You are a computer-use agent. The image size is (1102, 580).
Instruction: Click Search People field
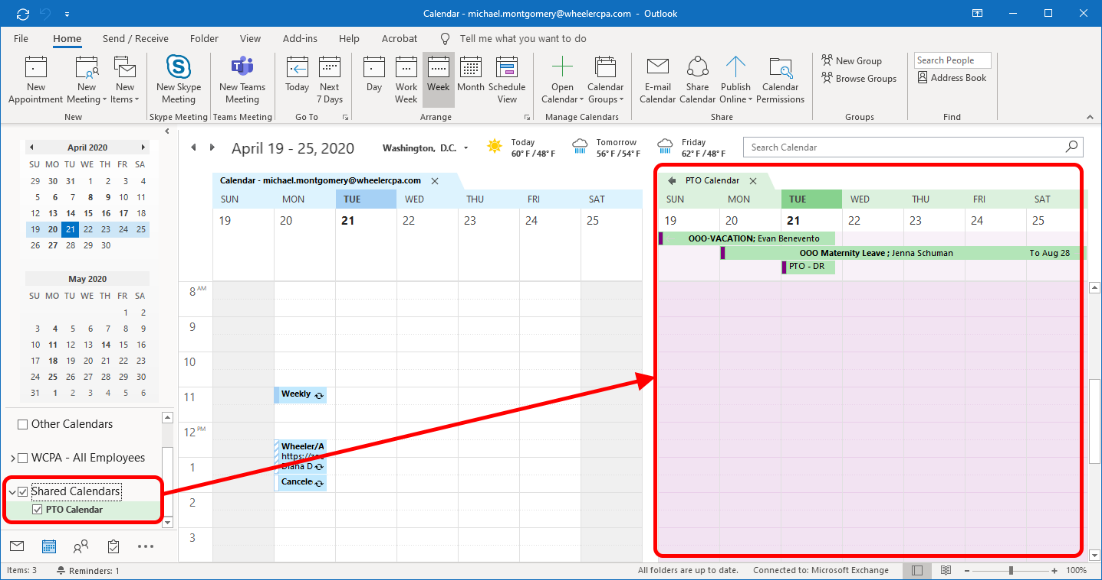(952, 60)
